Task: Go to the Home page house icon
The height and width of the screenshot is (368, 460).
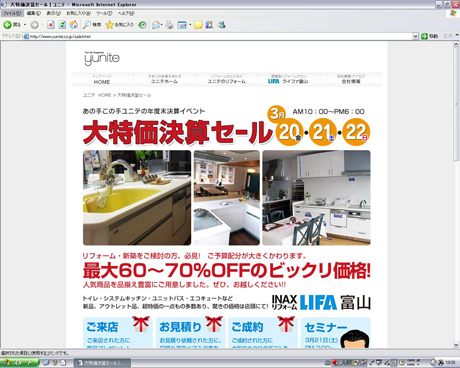Action: (x=74, y=25)
